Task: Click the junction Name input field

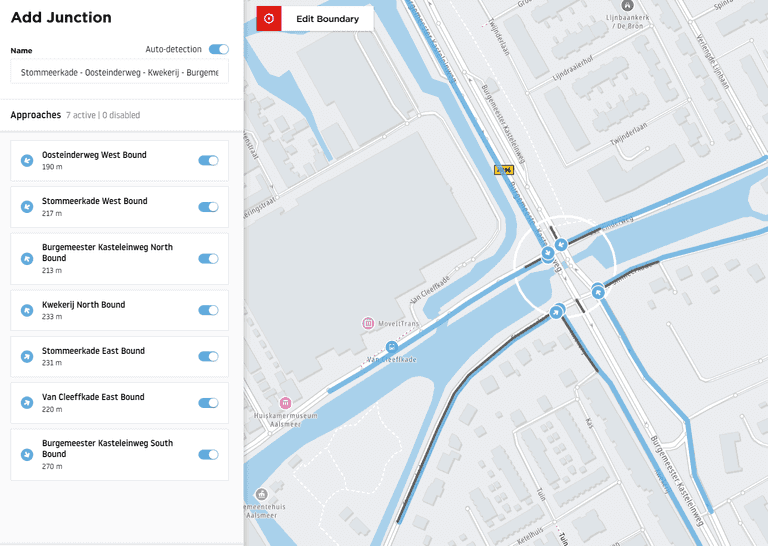Action: [x=119, y=72]
